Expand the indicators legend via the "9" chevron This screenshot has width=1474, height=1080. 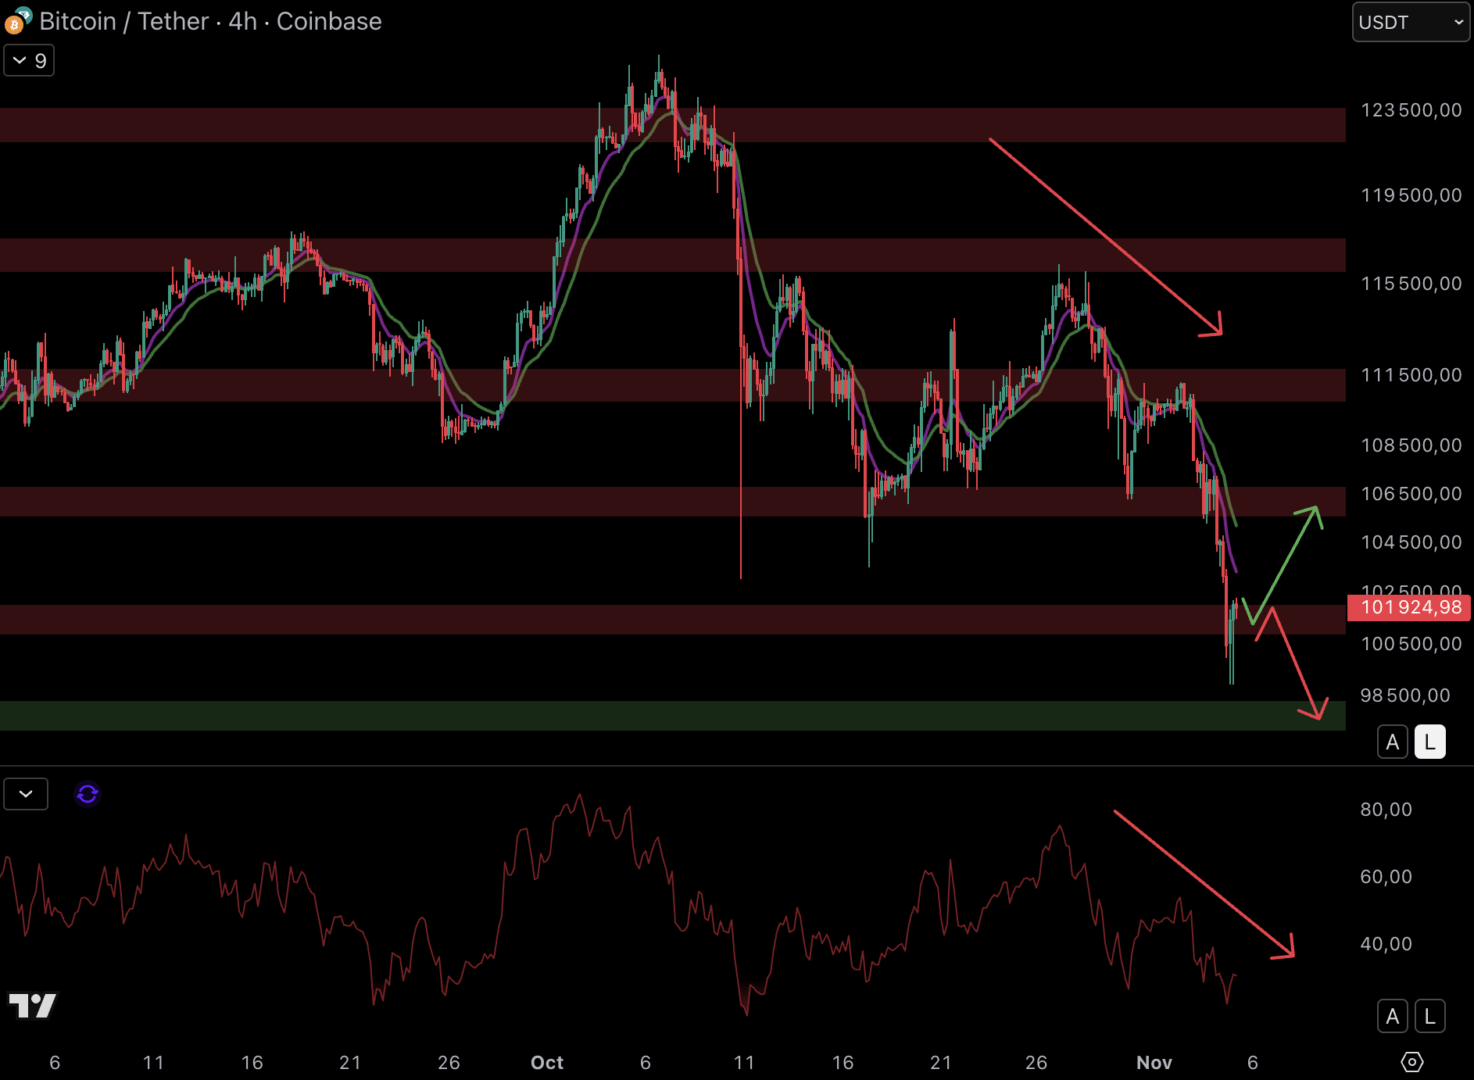point(28,60)
